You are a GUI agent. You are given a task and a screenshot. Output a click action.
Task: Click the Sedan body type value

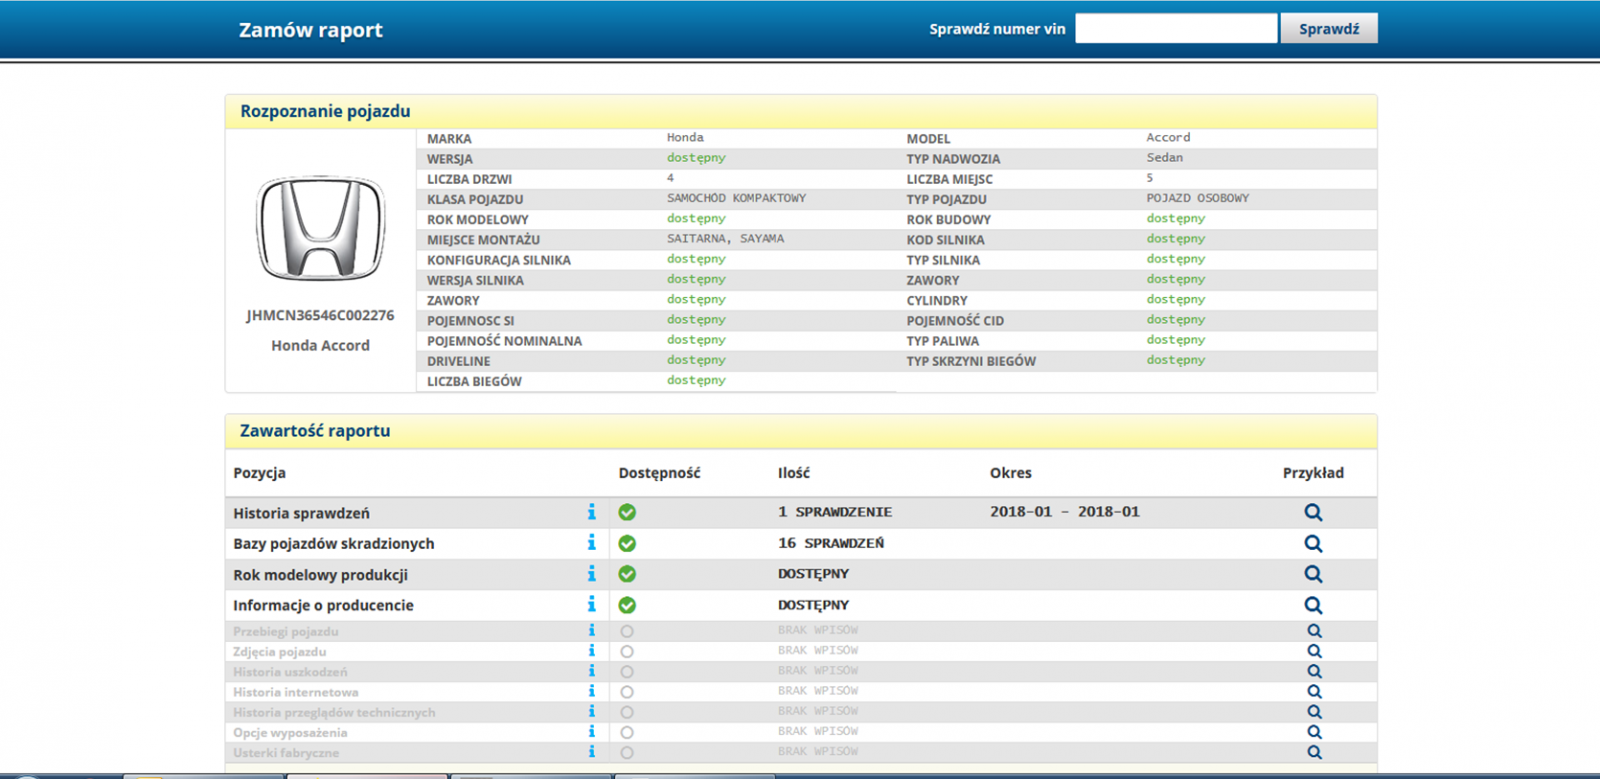1165,158
